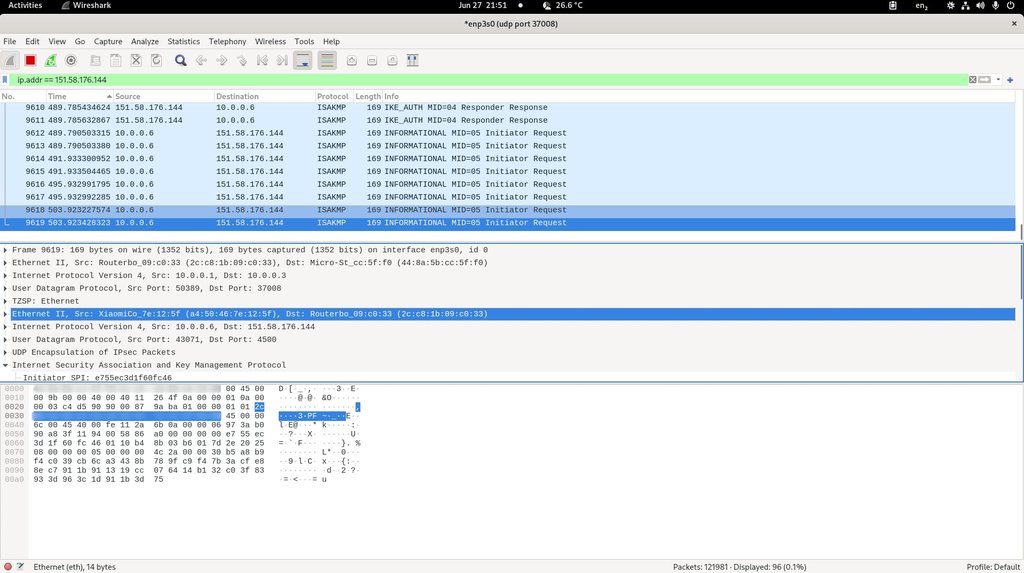Open the Statistics menu
This screenshot has height=573, width=1024.
tap(183, 42)
